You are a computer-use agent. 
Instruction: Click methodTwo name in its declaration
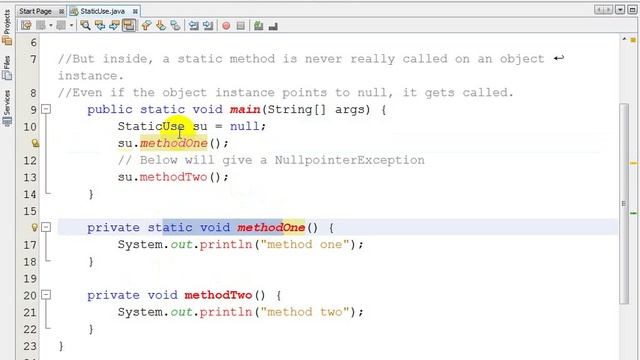coord(218,295)
